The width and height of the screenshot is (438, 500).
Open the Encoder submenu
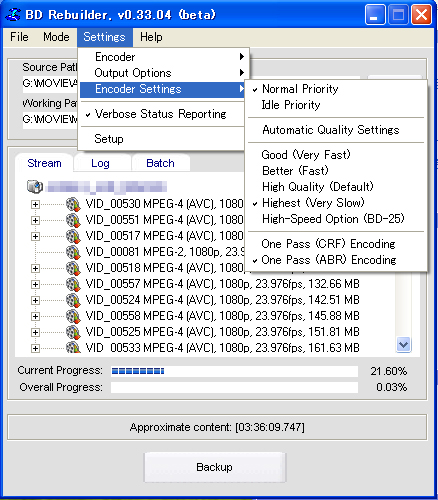tap(162, 57)
